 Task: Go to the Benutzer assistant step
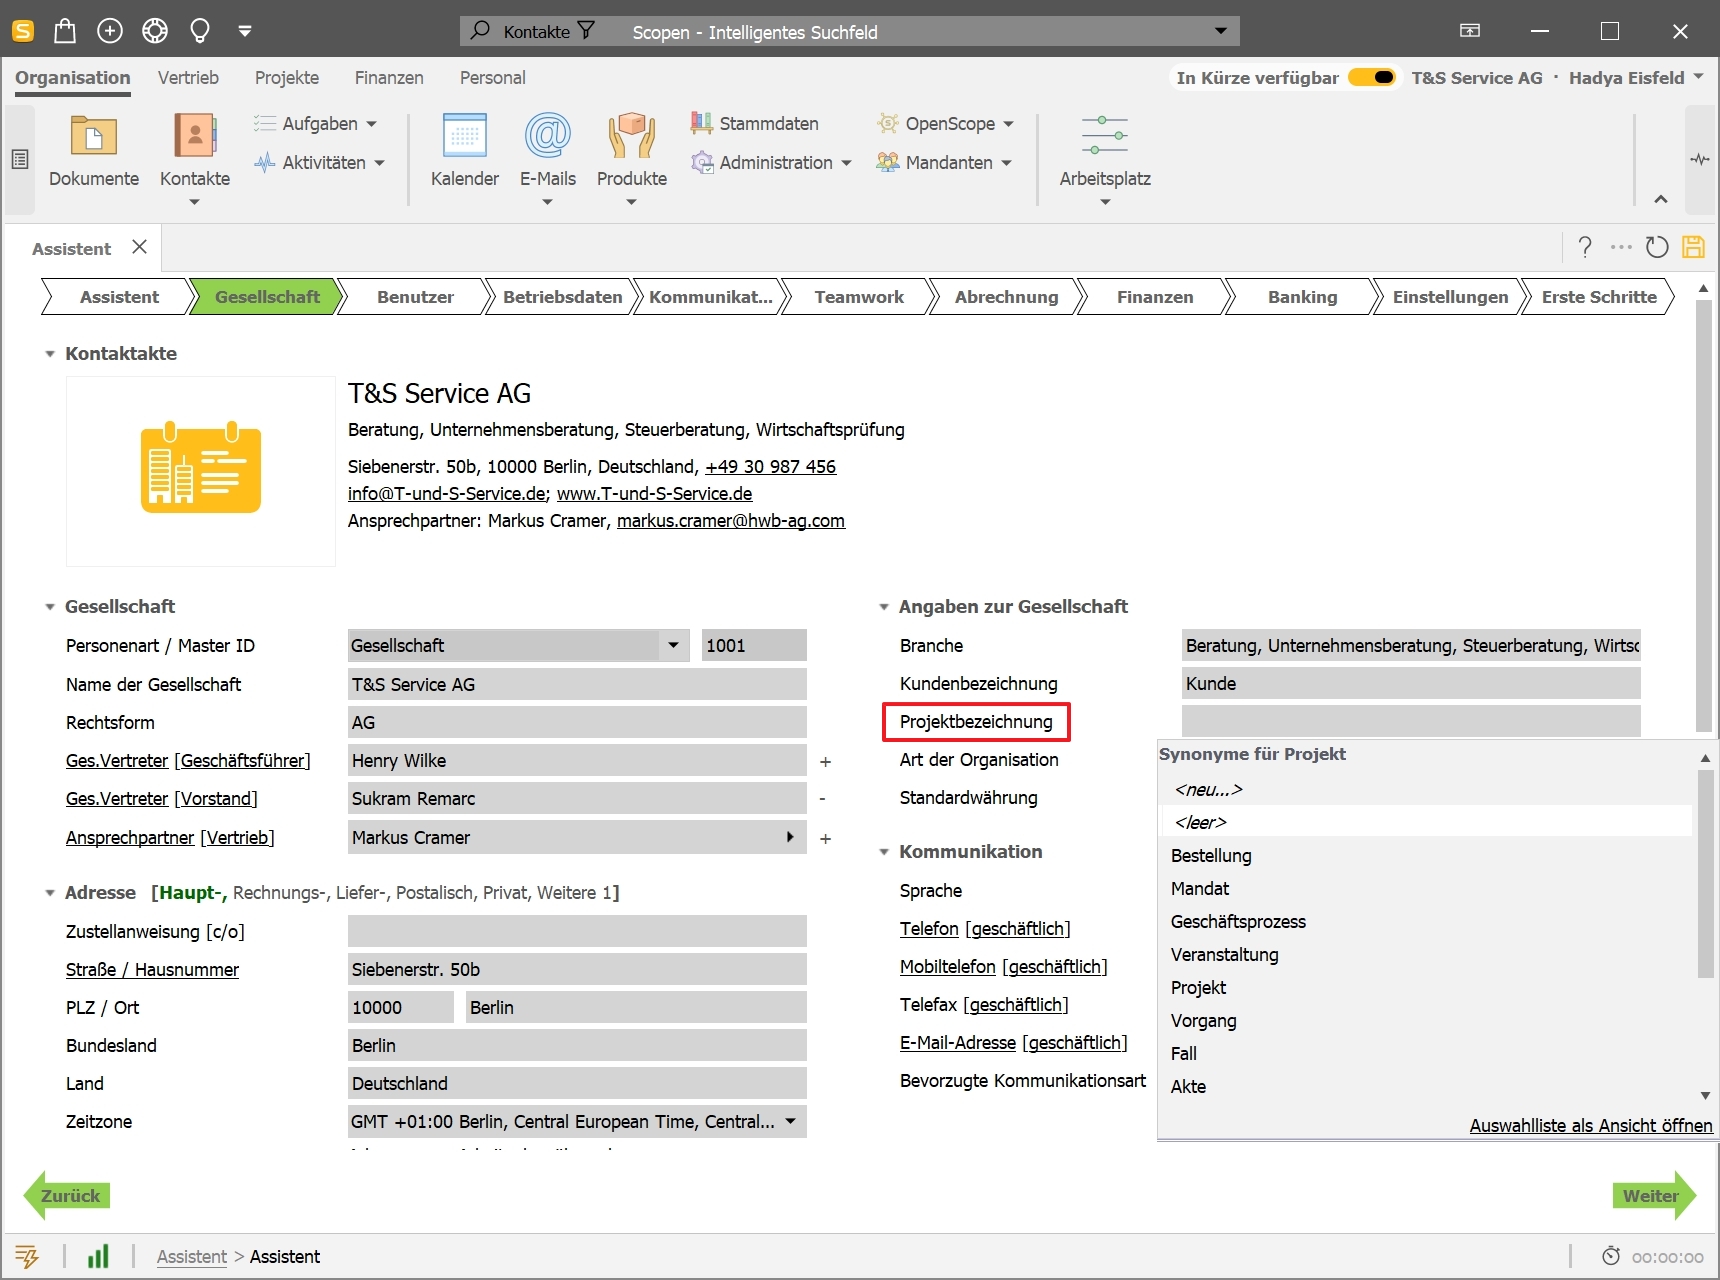415,297
